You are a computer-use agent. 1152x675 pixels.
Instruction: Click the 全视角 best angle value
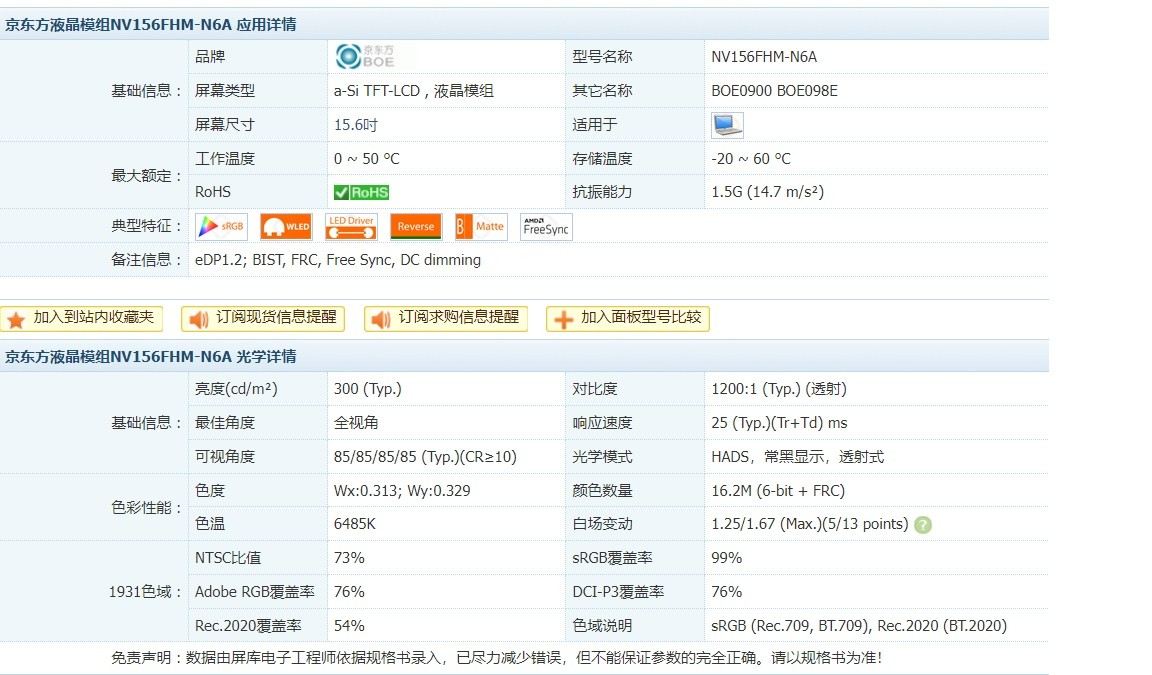click(x=356, y=423)
